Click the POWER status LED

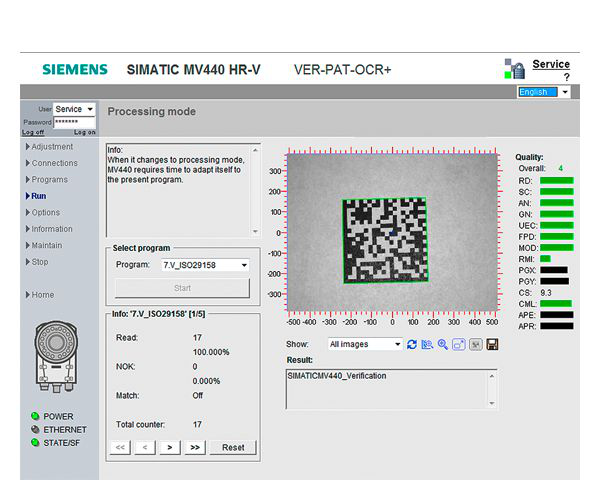click(x=35, y=416)
